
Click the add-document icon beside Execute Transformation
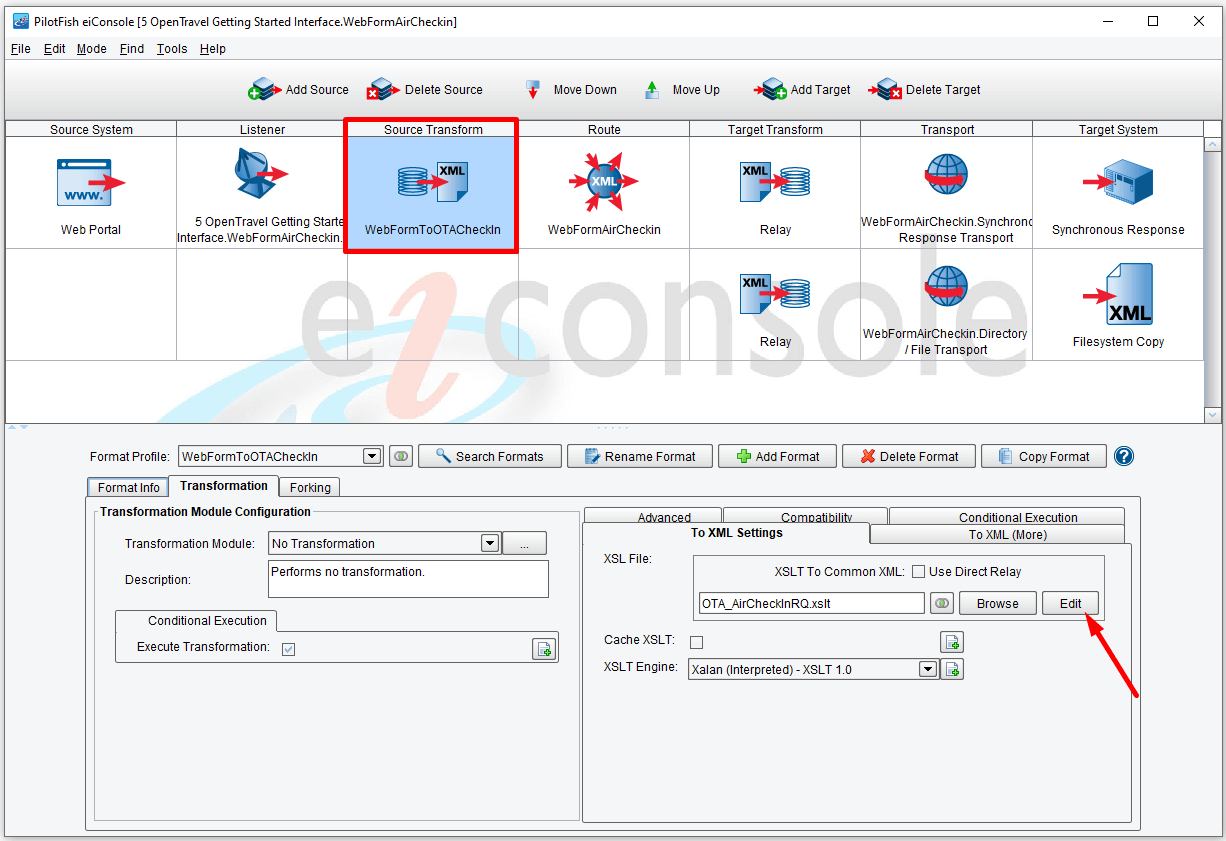[x=543, y=648]
